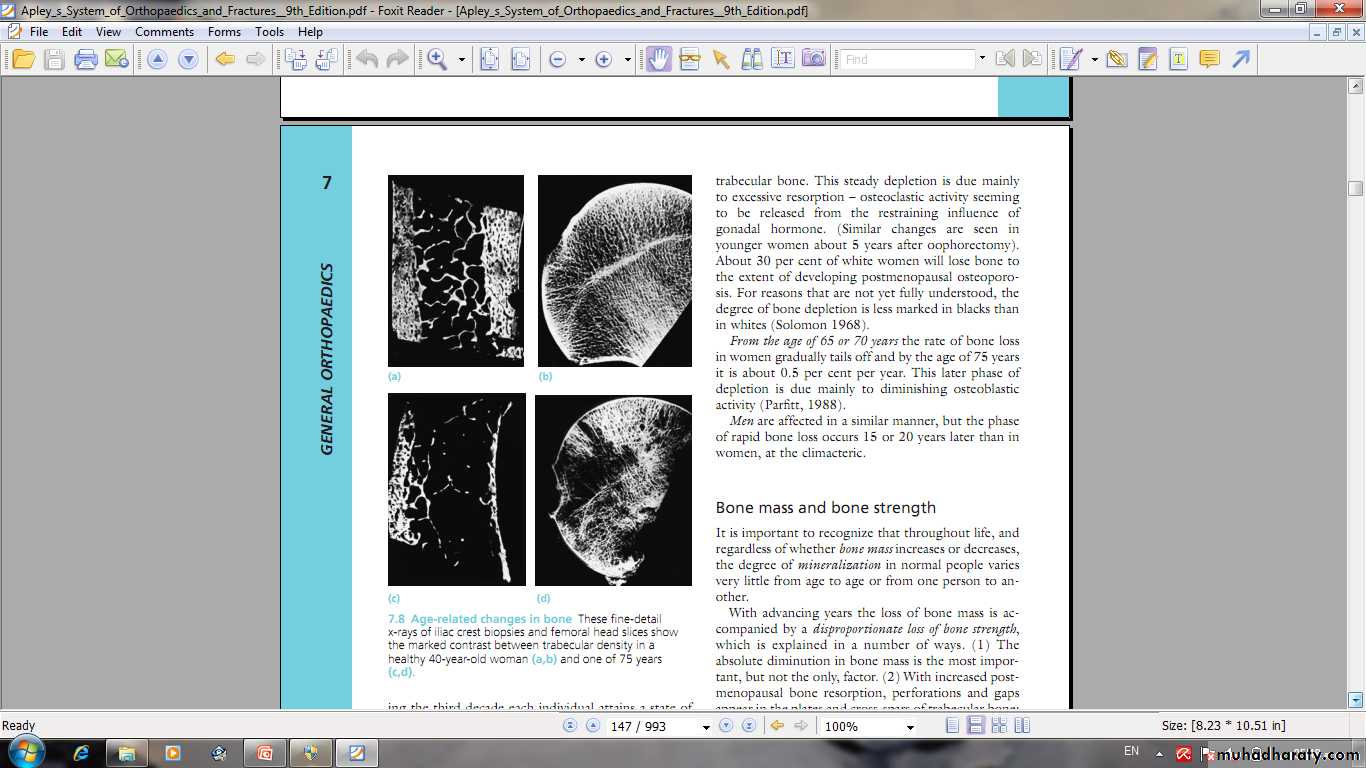Viewport: 1366px width, 768px height.
Task: Open the Comments menu
Action: [x=164, y=32]
